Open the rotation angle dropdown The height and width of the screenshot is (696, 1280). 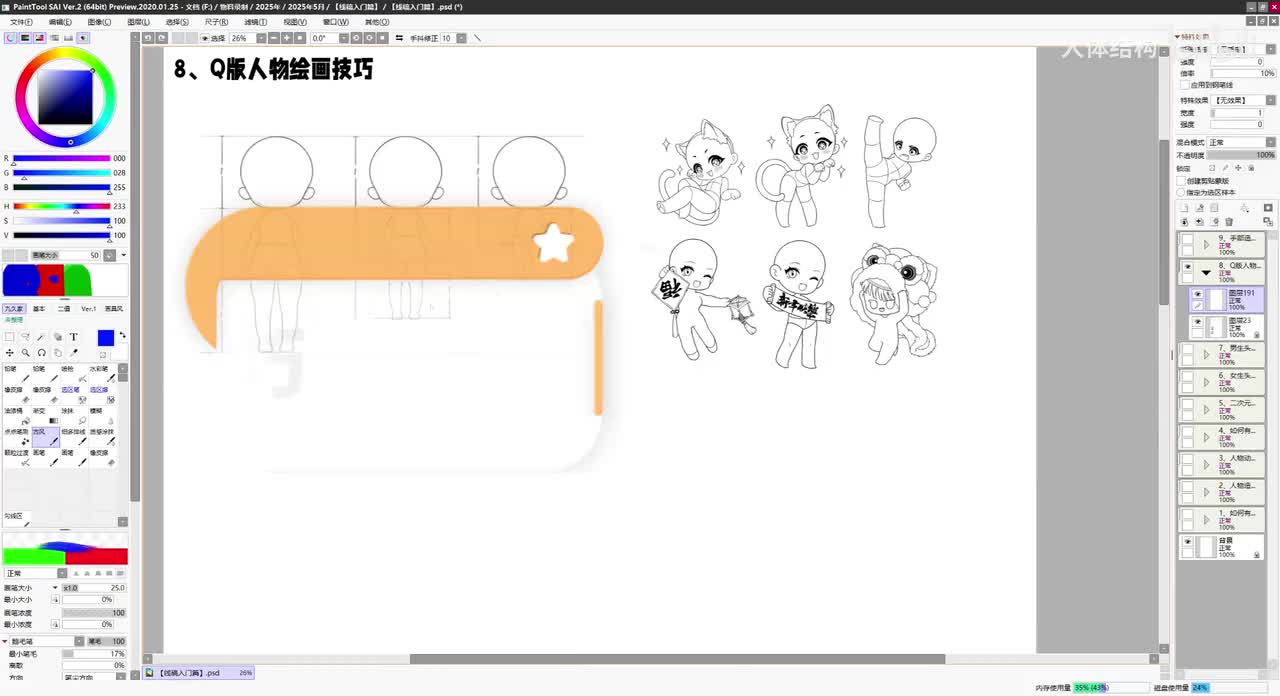tap(344, 38)
